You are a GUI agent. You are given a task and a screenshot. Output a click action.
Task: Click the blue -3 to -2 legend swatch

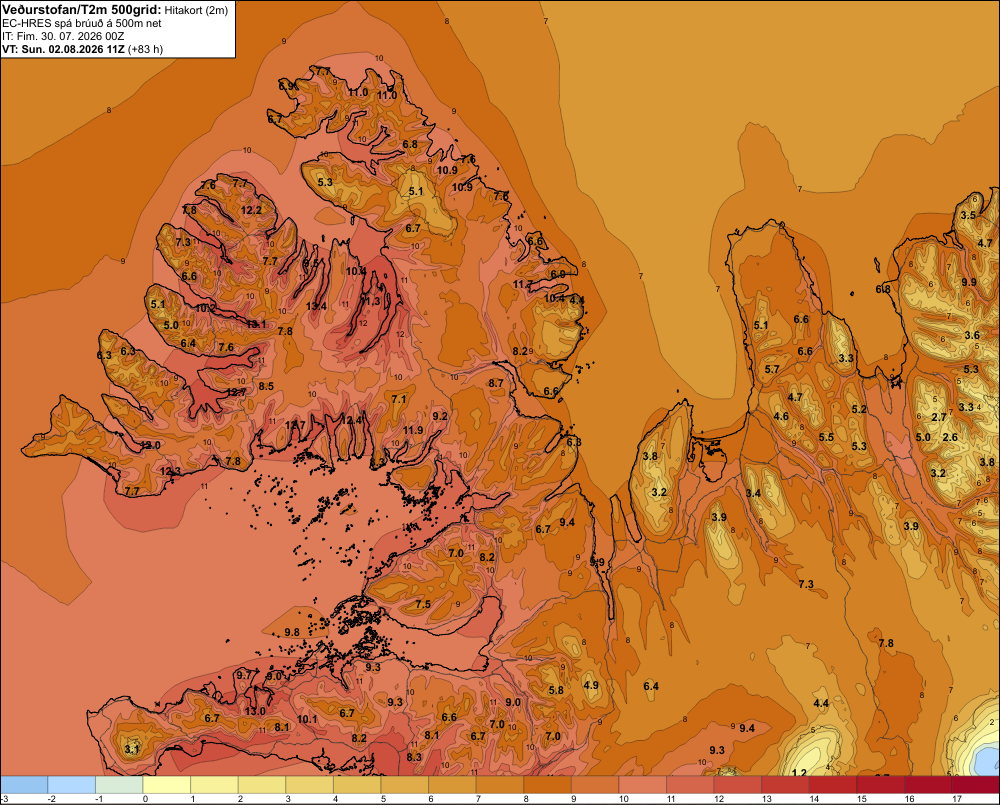(24, 785)
